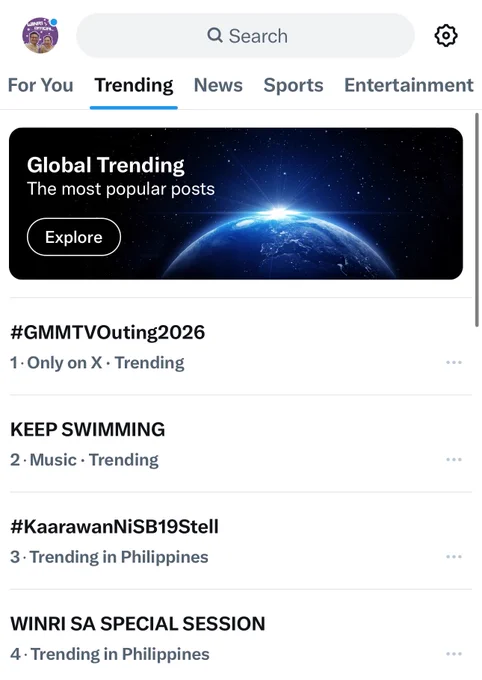The height and width of the screenshot is (680, 482).
Task: Open more options for KEEP SWIMMING trend
Action: point(454,459)
